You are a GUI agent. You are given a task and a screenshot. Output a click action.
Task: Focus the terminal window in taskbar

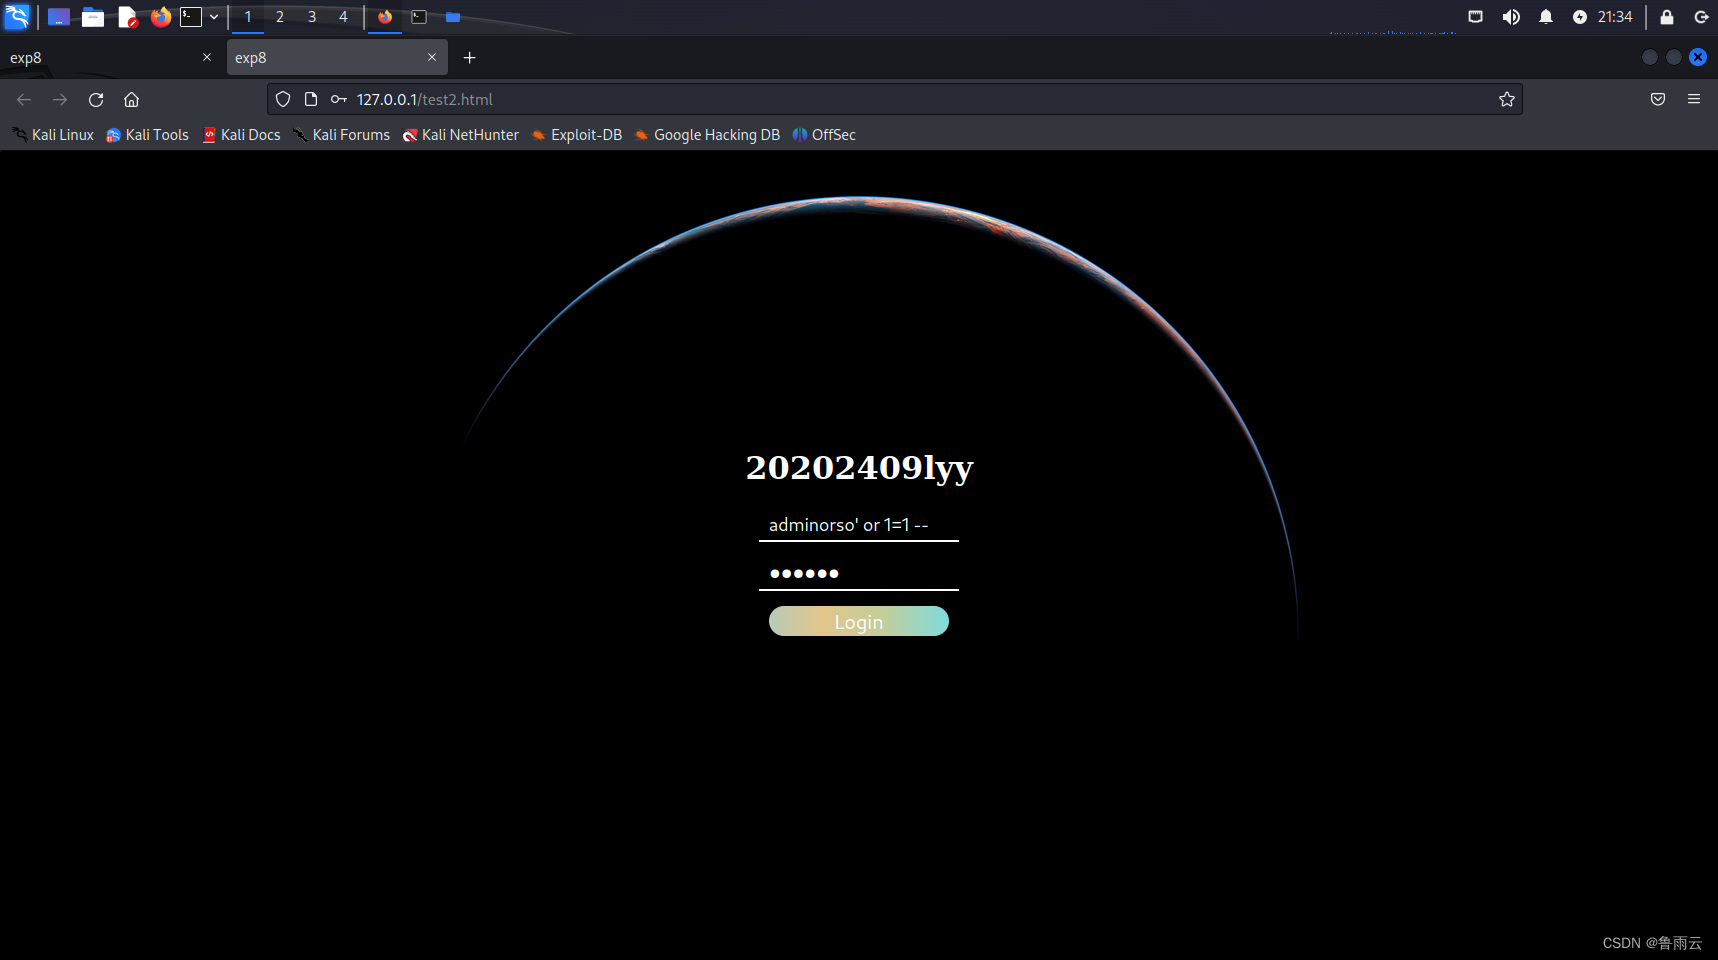(x=419, y=17)
